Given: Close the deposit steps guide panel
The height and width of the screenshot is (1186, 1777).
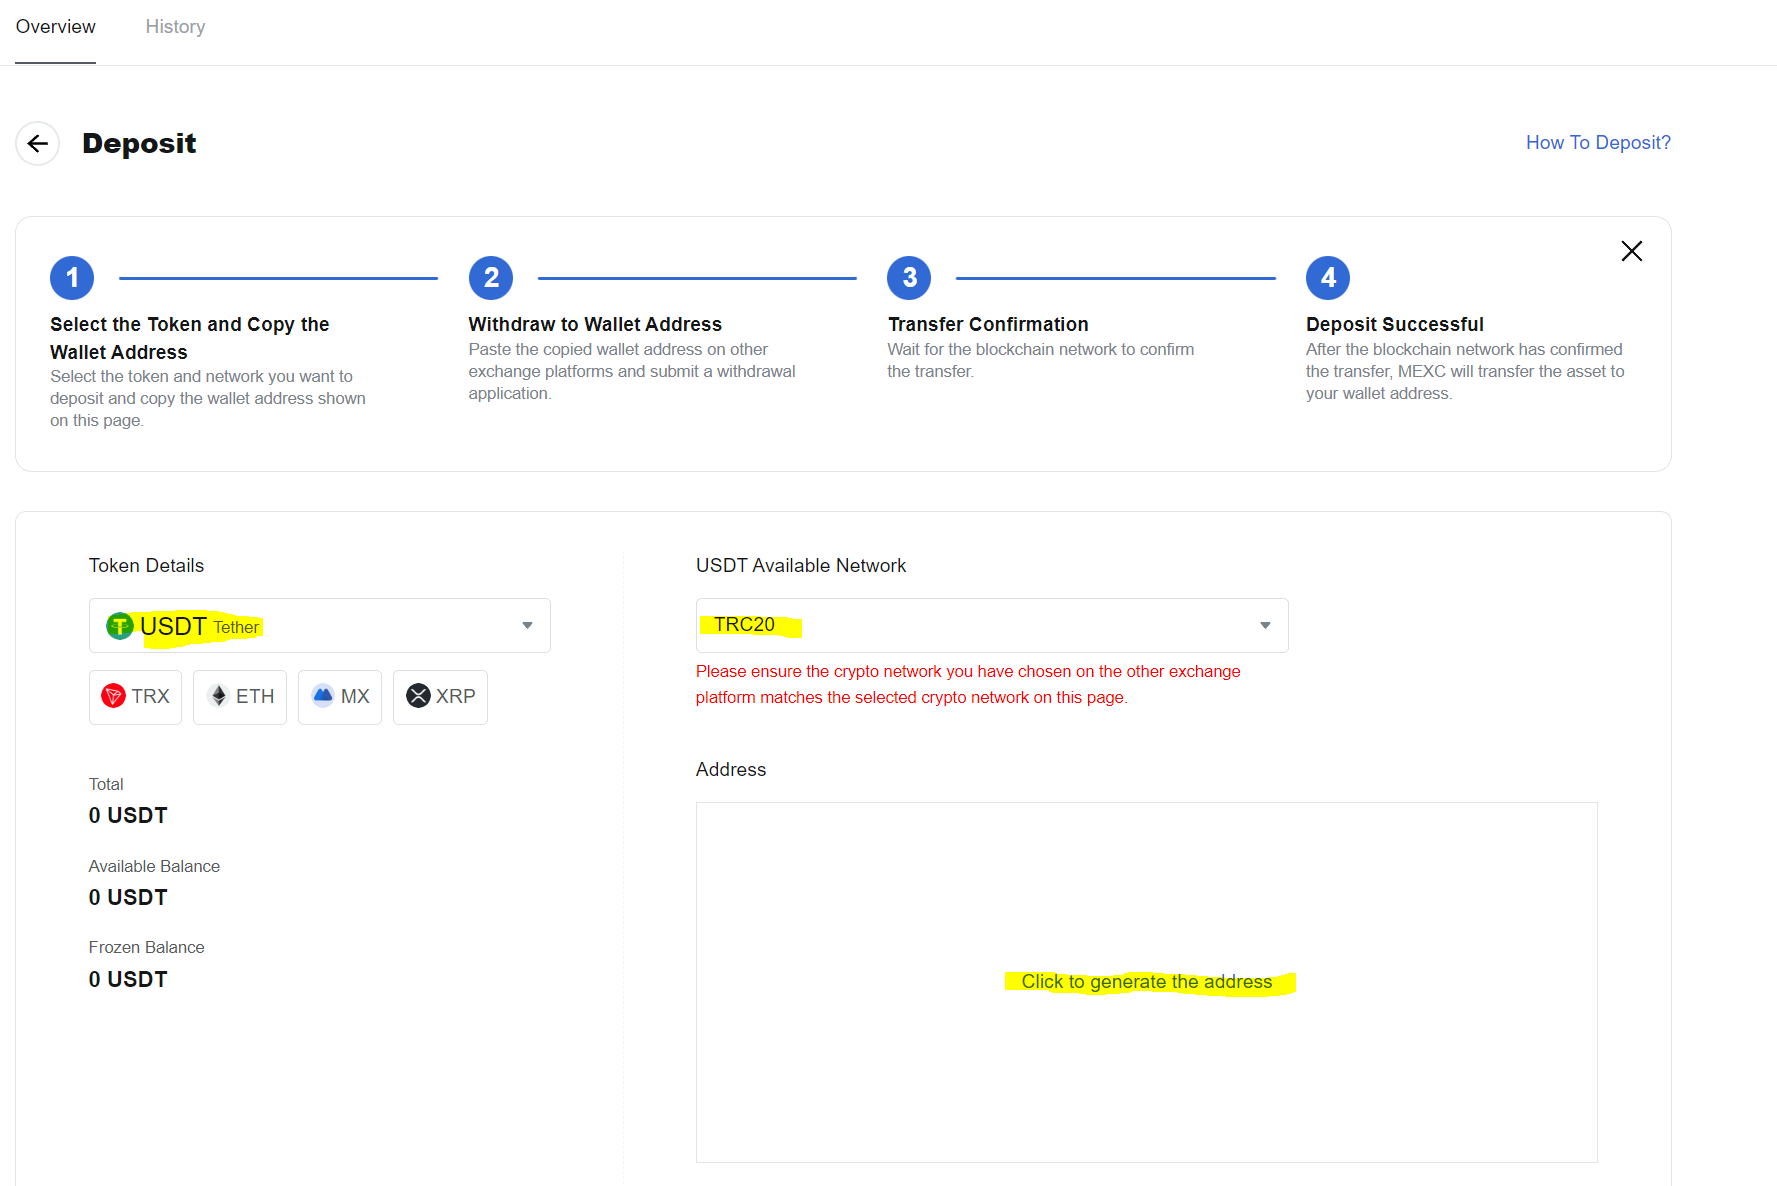Looking at the screenshot, I should point(1631,251).
